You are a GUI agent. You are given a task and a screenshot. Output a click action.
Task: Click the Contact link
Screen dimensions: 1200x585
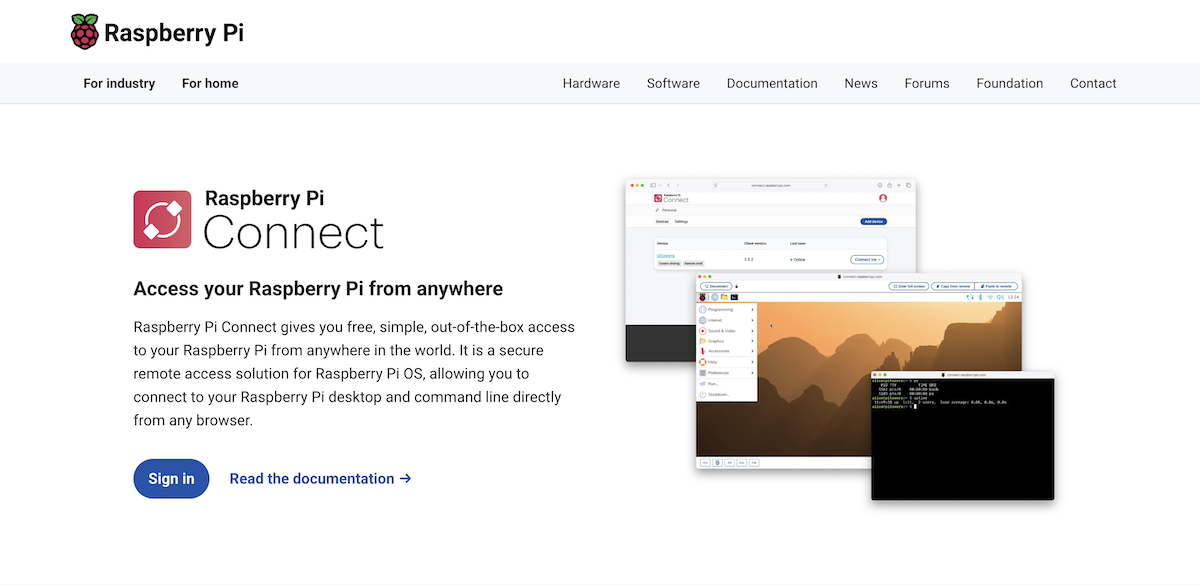click(1093, 83)
